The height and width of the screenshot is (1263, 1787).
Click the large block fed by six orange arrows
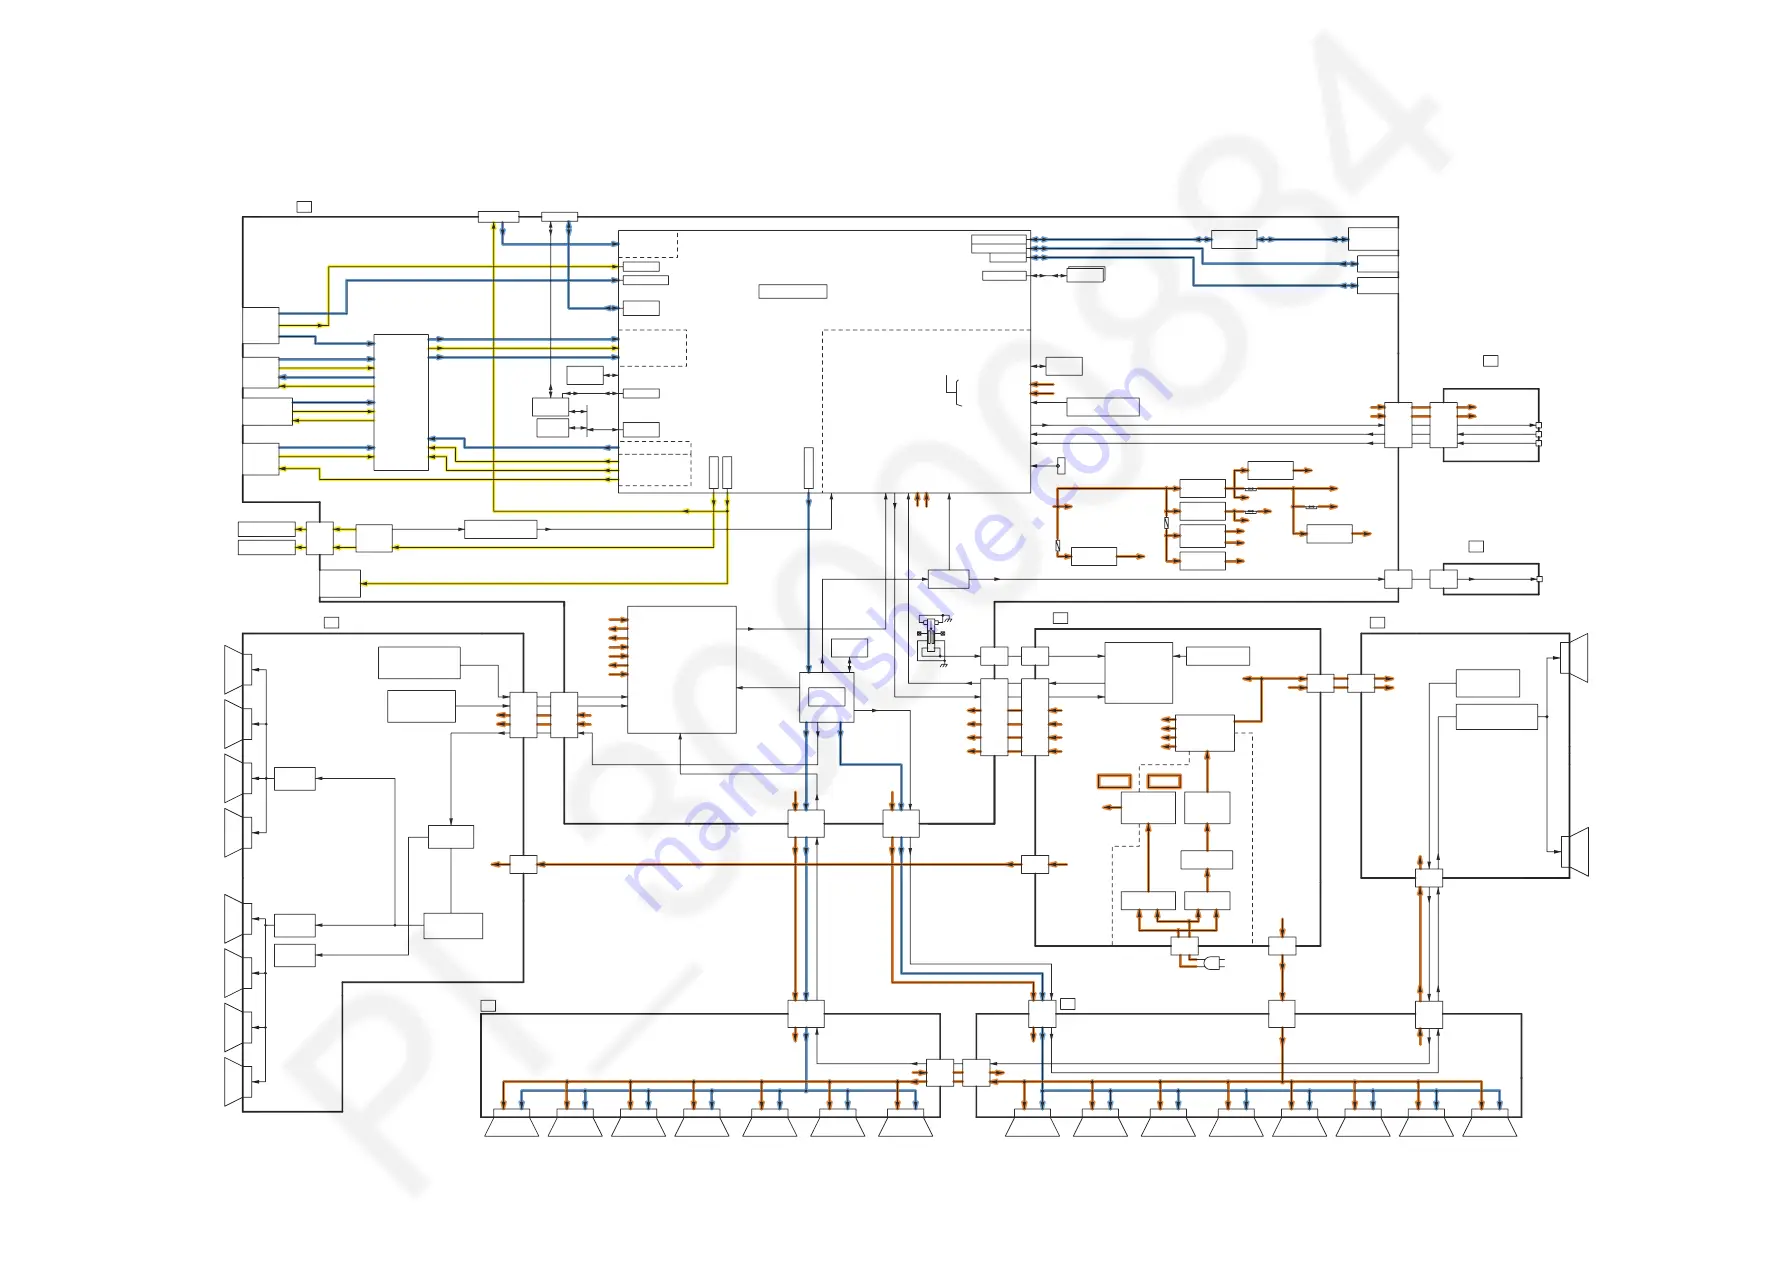[x=682, y=670]
